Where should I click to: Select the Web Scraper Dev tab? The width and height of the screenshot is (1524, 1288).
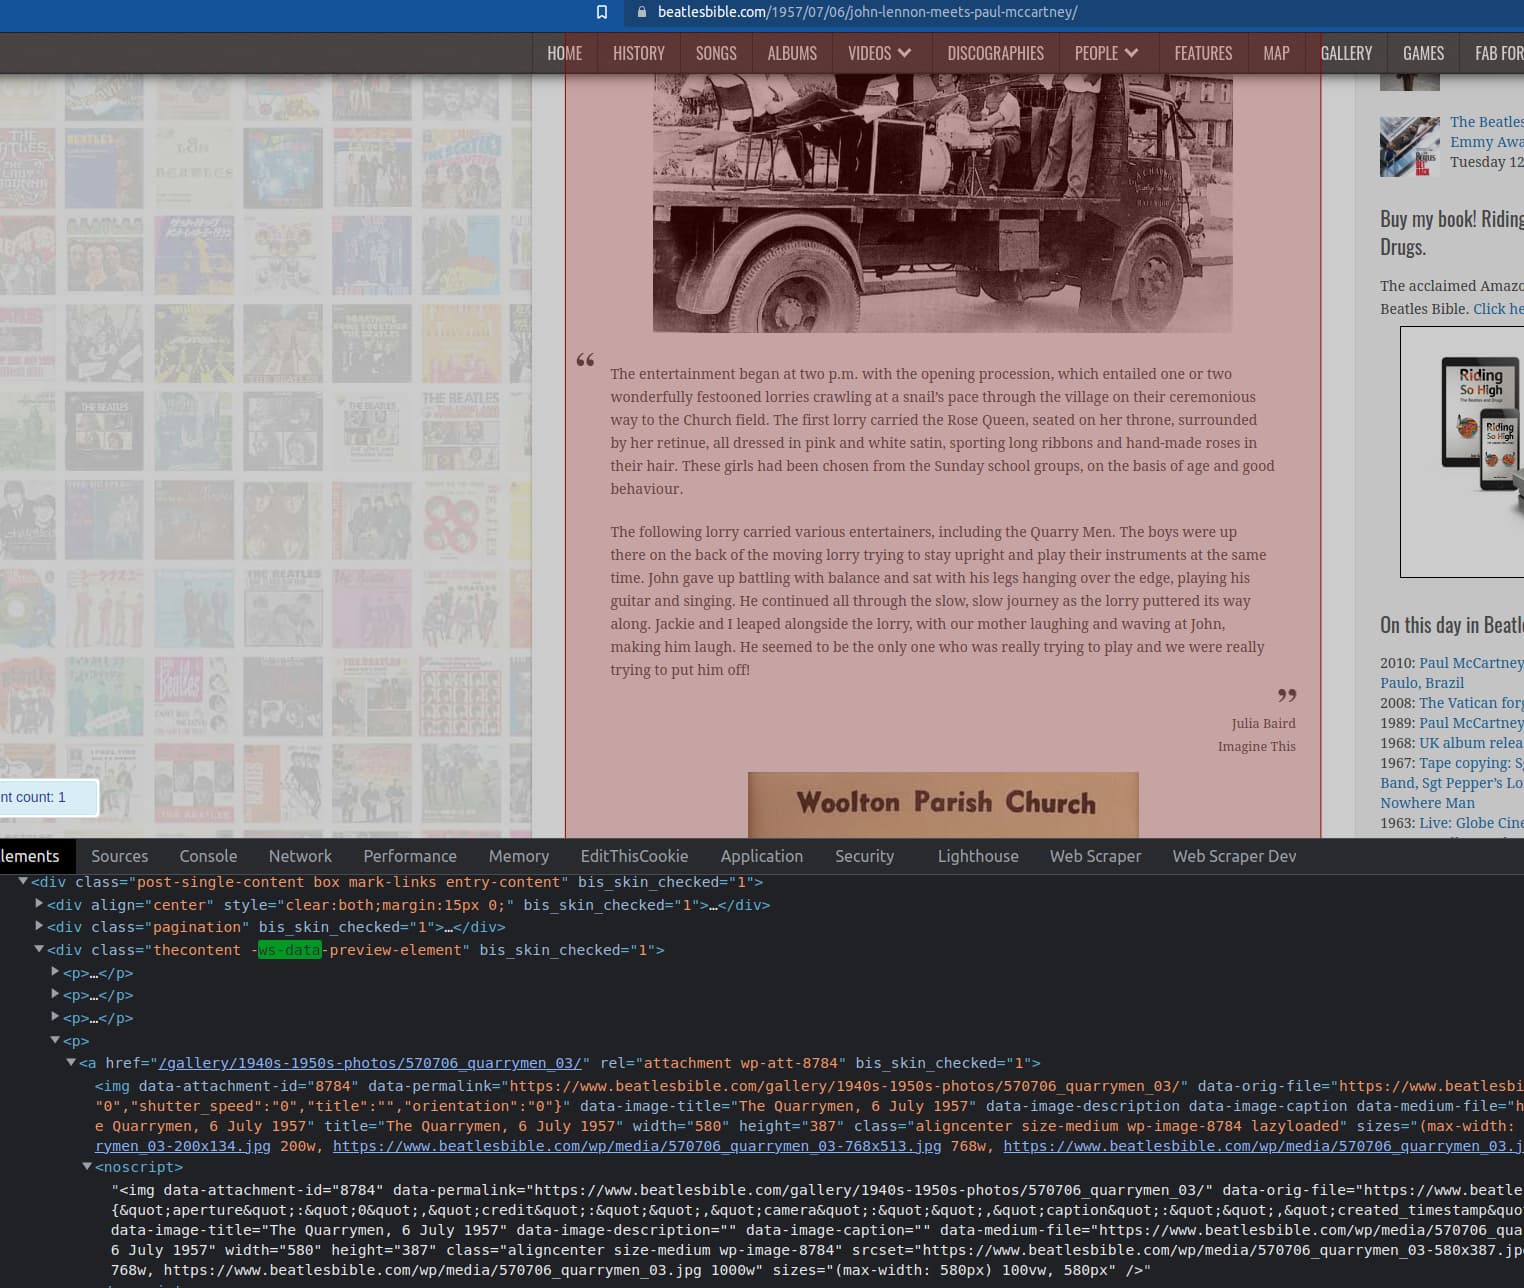(1234, 856)
